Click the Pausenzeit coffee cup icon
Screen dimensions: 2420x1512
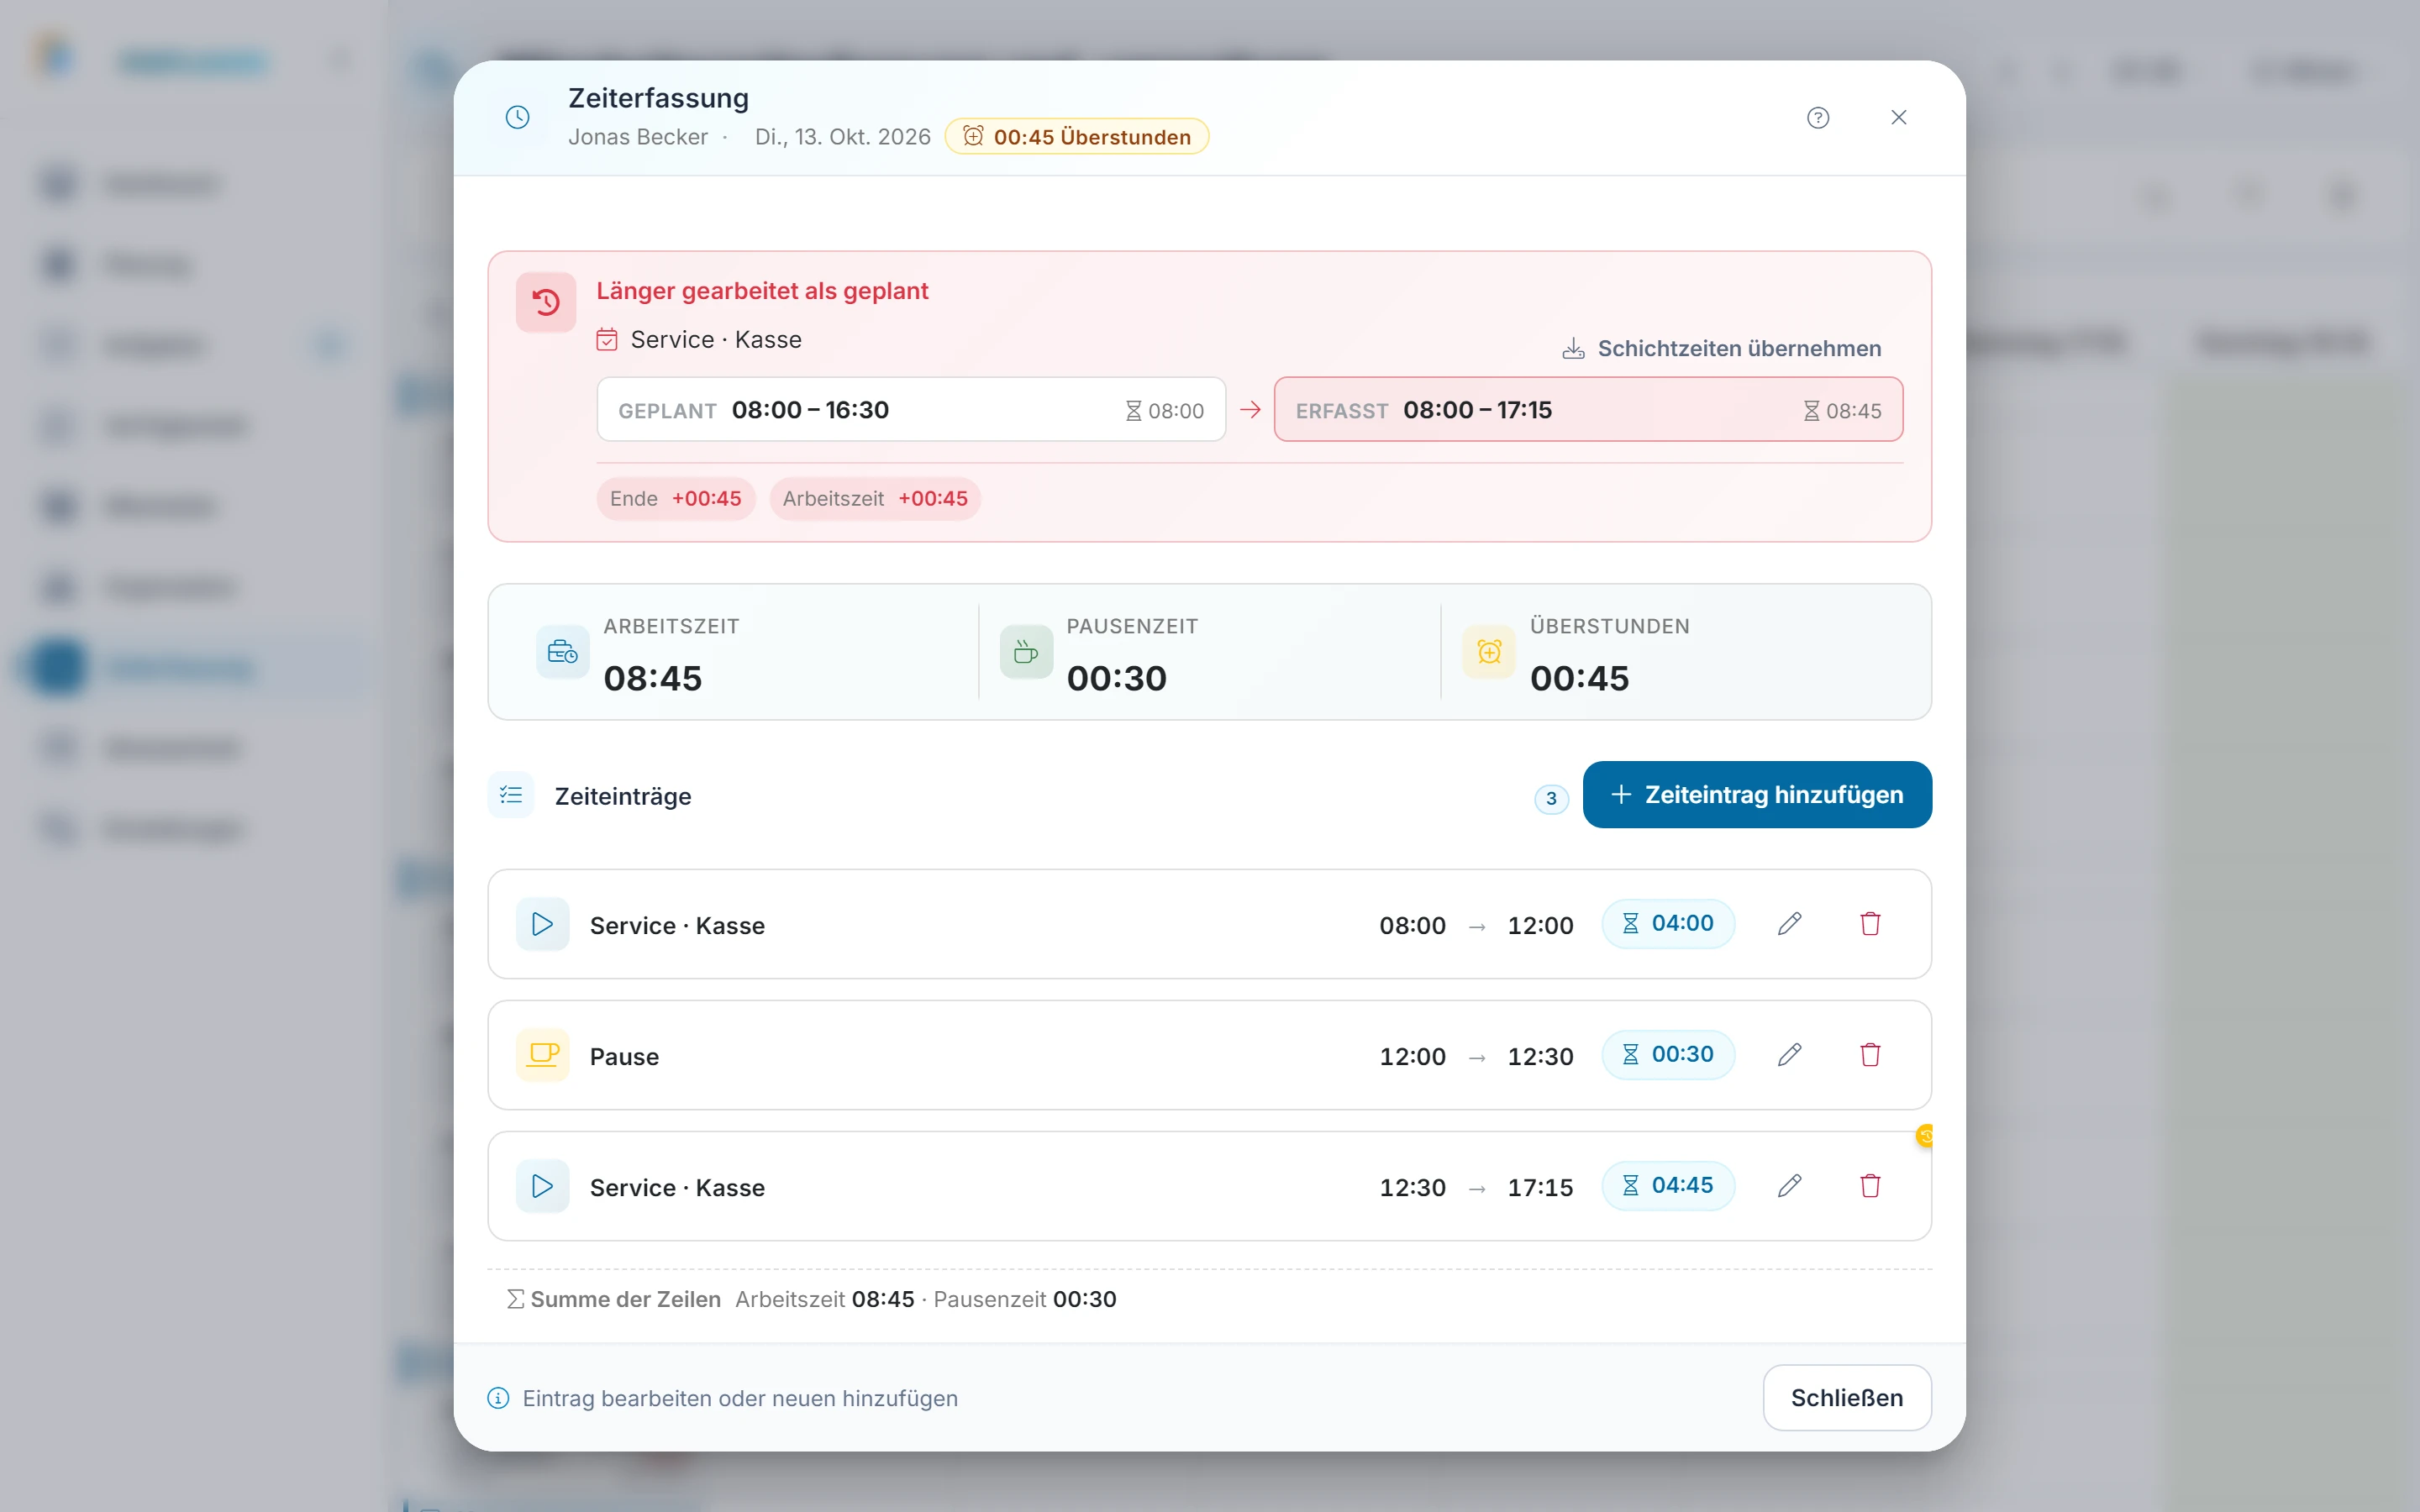coord(1026,652)
